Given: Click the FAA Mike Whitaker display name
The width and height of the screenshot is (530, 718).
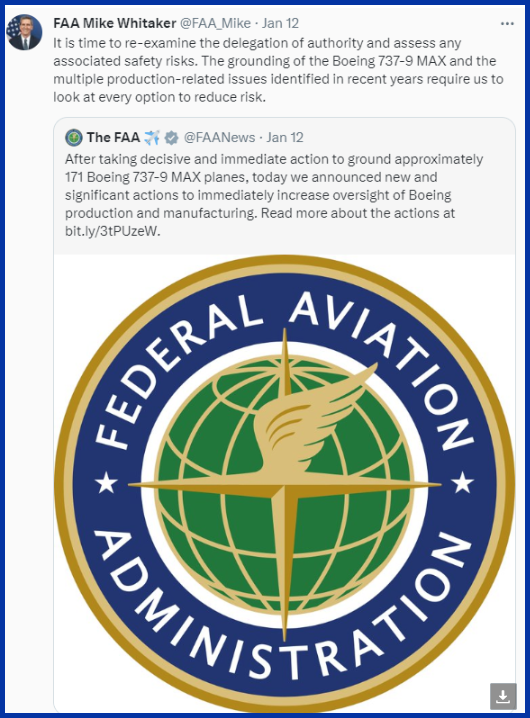Looking at the screenshot, I should (115, 23).
